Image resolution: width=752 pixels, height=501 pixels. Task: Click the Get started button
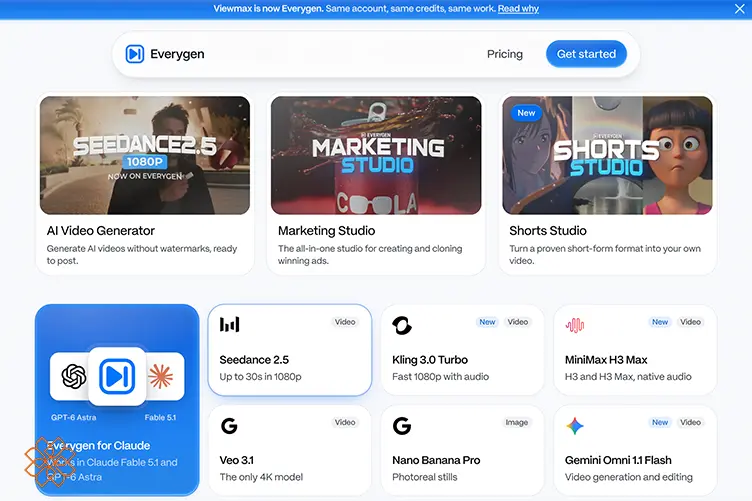point(586,54)
